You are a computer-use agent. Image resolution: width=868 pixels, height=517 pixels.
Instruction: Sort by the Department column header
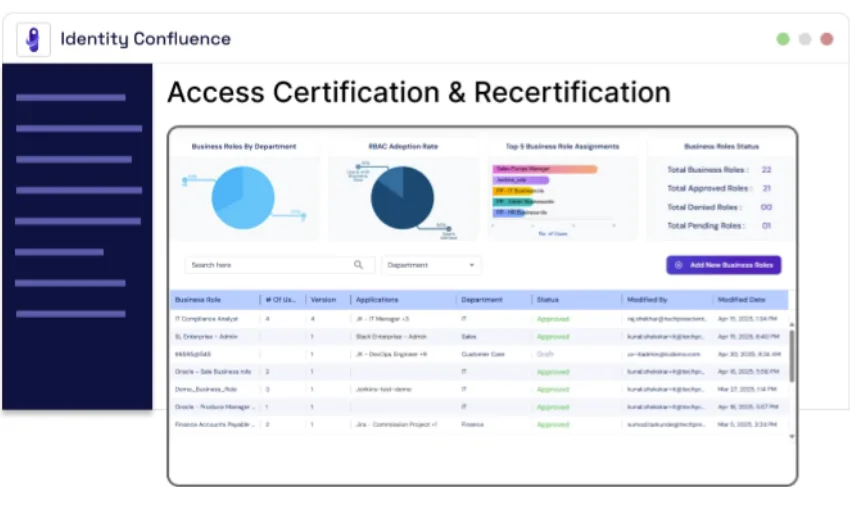482,299
